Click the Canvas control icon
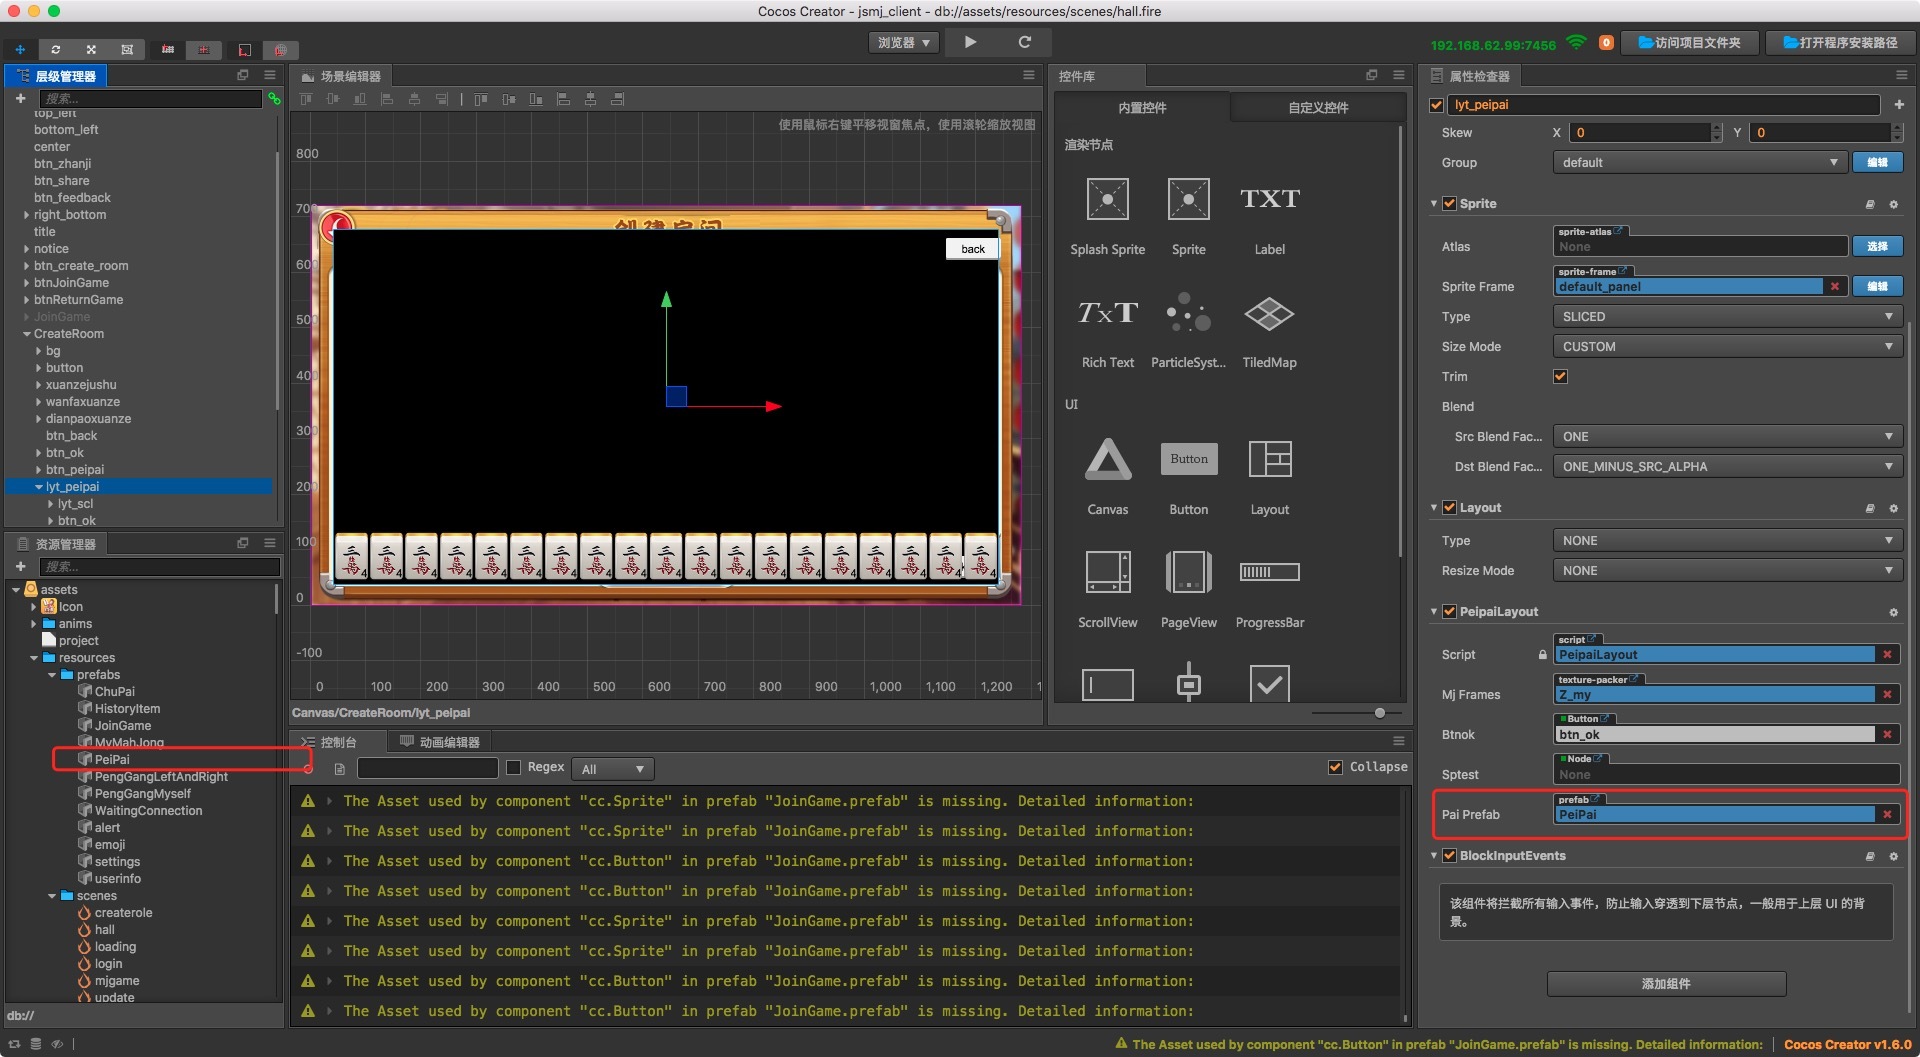Image resolution: width=1920 pixels, height=1057 pixels. 1107,460
